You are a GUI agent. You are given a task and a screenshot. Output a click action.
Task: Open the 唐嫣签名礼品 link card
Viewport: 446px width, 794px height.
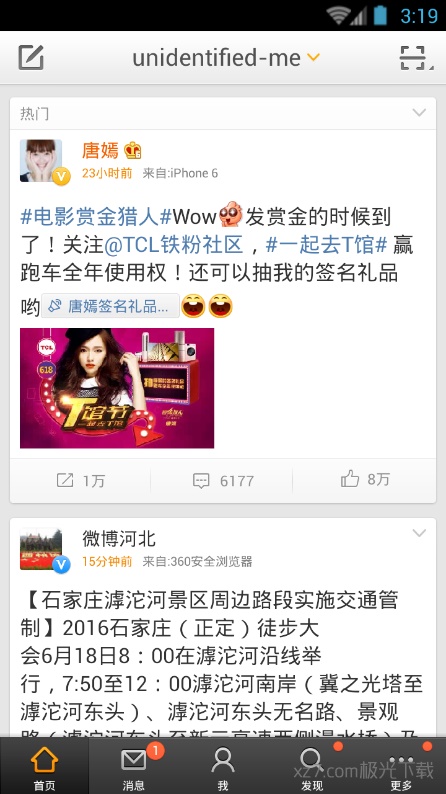(x=110, y=306)
